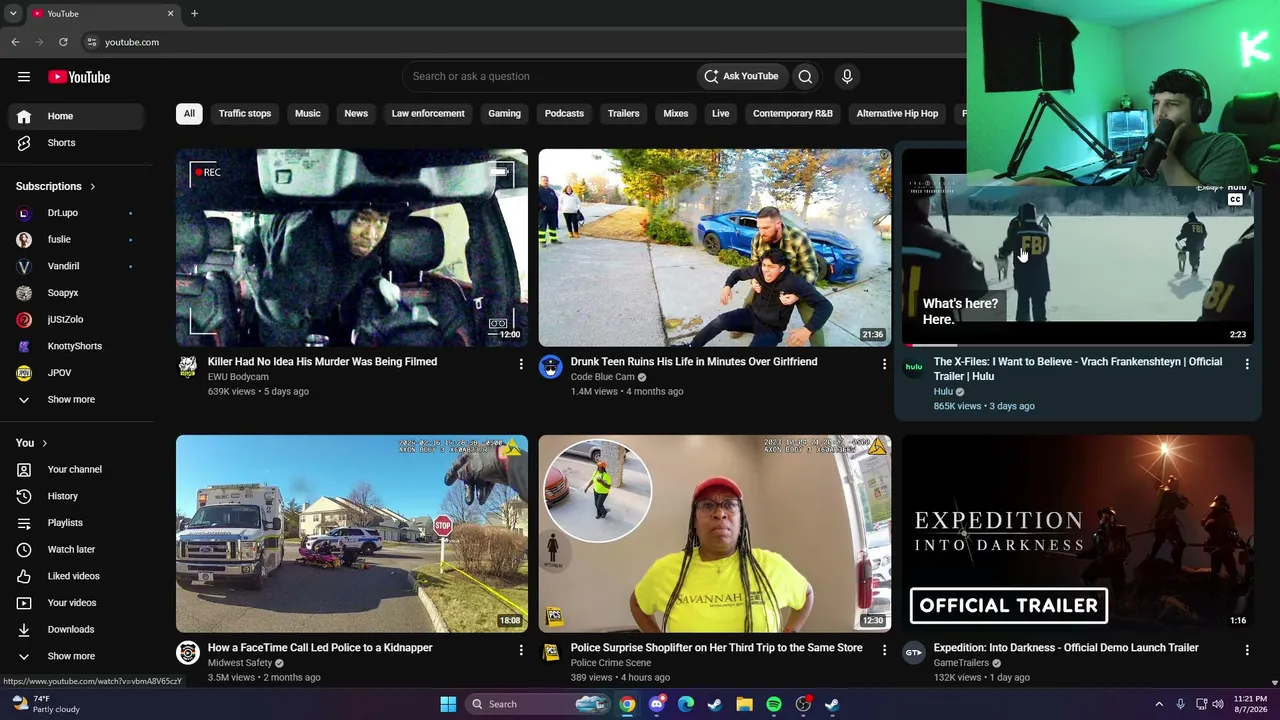Select the News filter chip
1280x720 pixels.
tap(356, 113)
